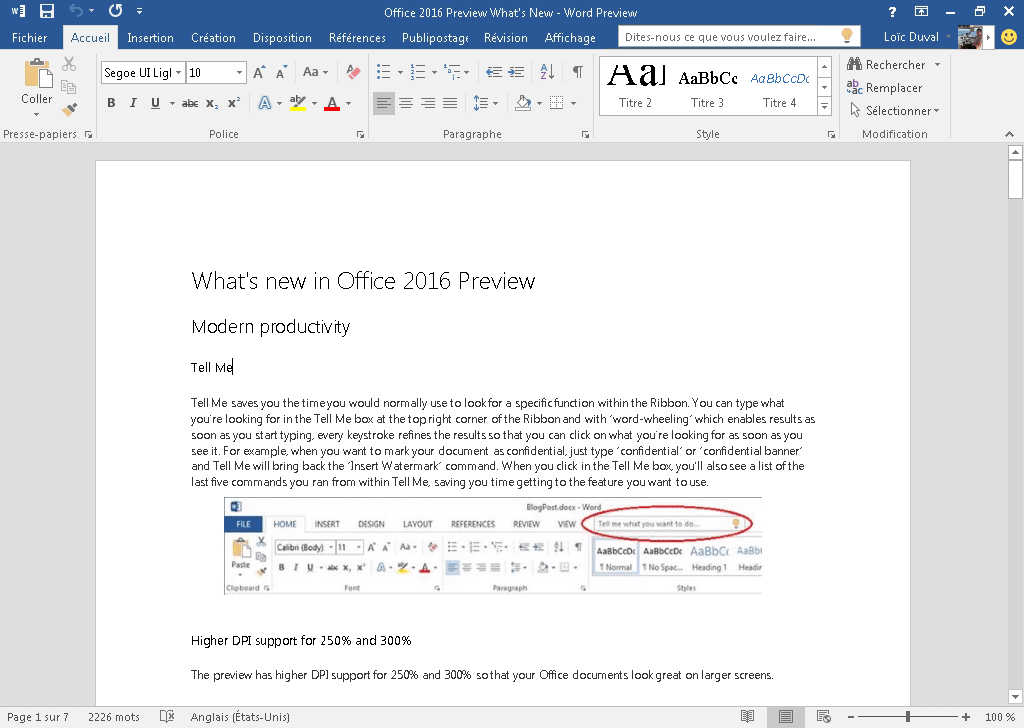Sort text alphabetically (A-Z icon)

[547, 72]
